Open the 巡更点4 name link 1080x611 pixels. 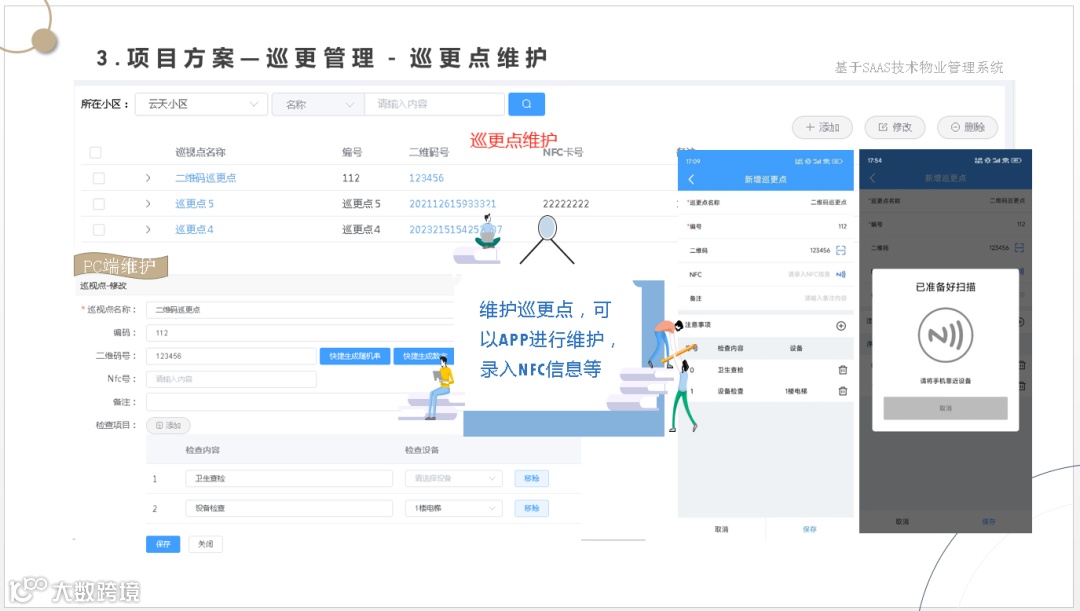point(194,229)
